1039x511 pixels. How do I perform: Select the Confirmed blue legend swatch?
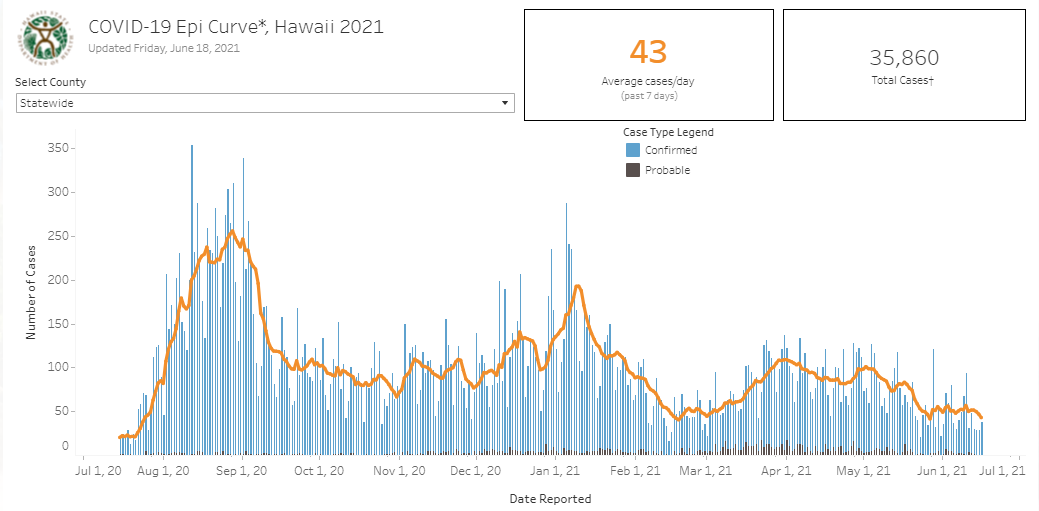point(633,150)
